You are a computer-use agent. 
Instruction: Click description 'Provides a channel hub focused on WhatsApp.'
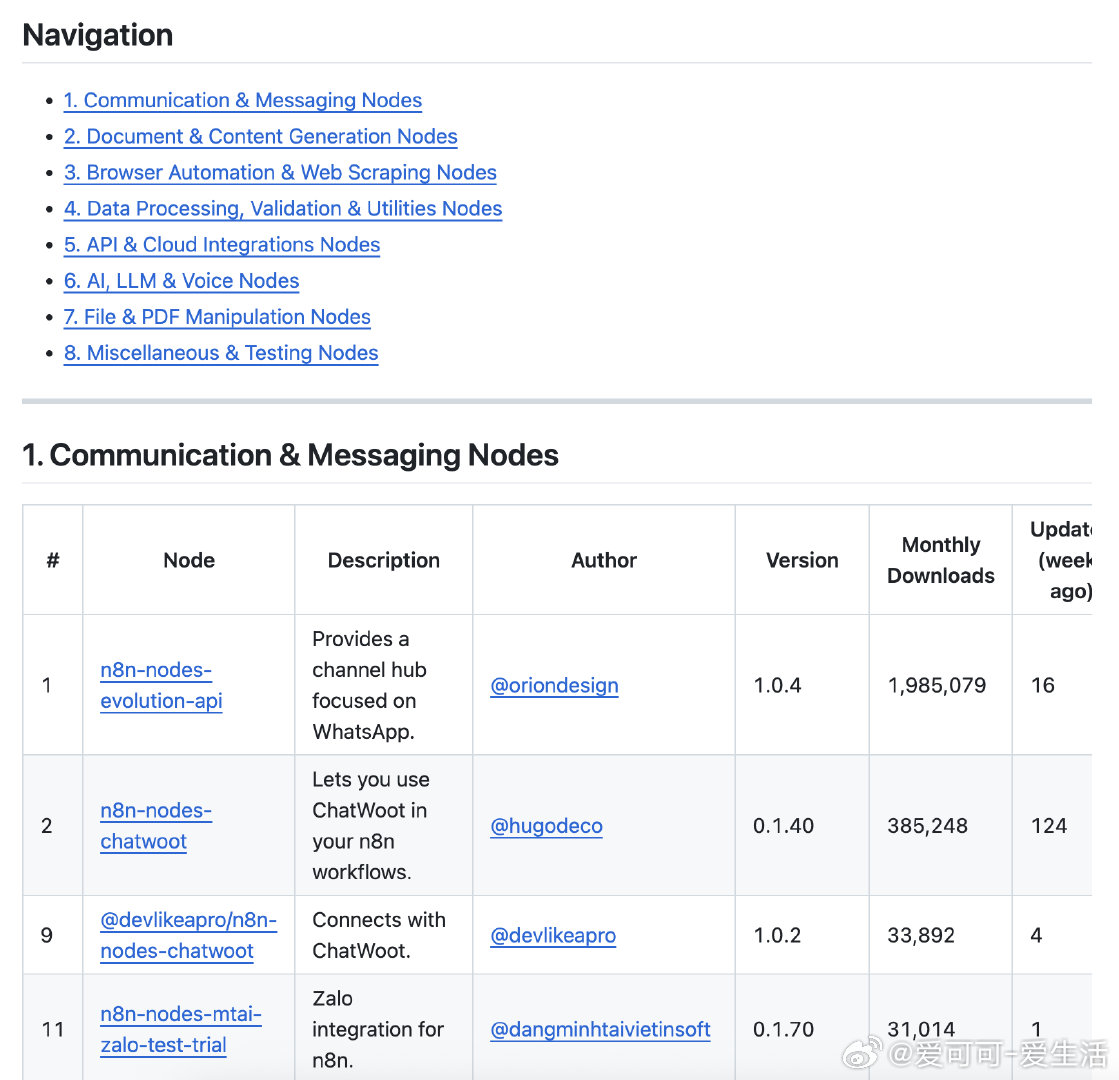click(369, 685)
